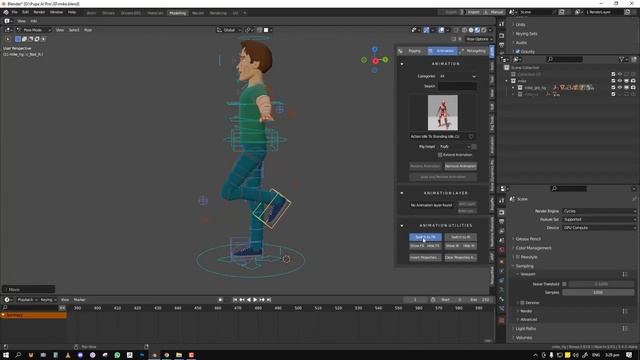The image size is (640, 360).
Task: Play the animation in timeline
Action: click(x=255, y=300)
